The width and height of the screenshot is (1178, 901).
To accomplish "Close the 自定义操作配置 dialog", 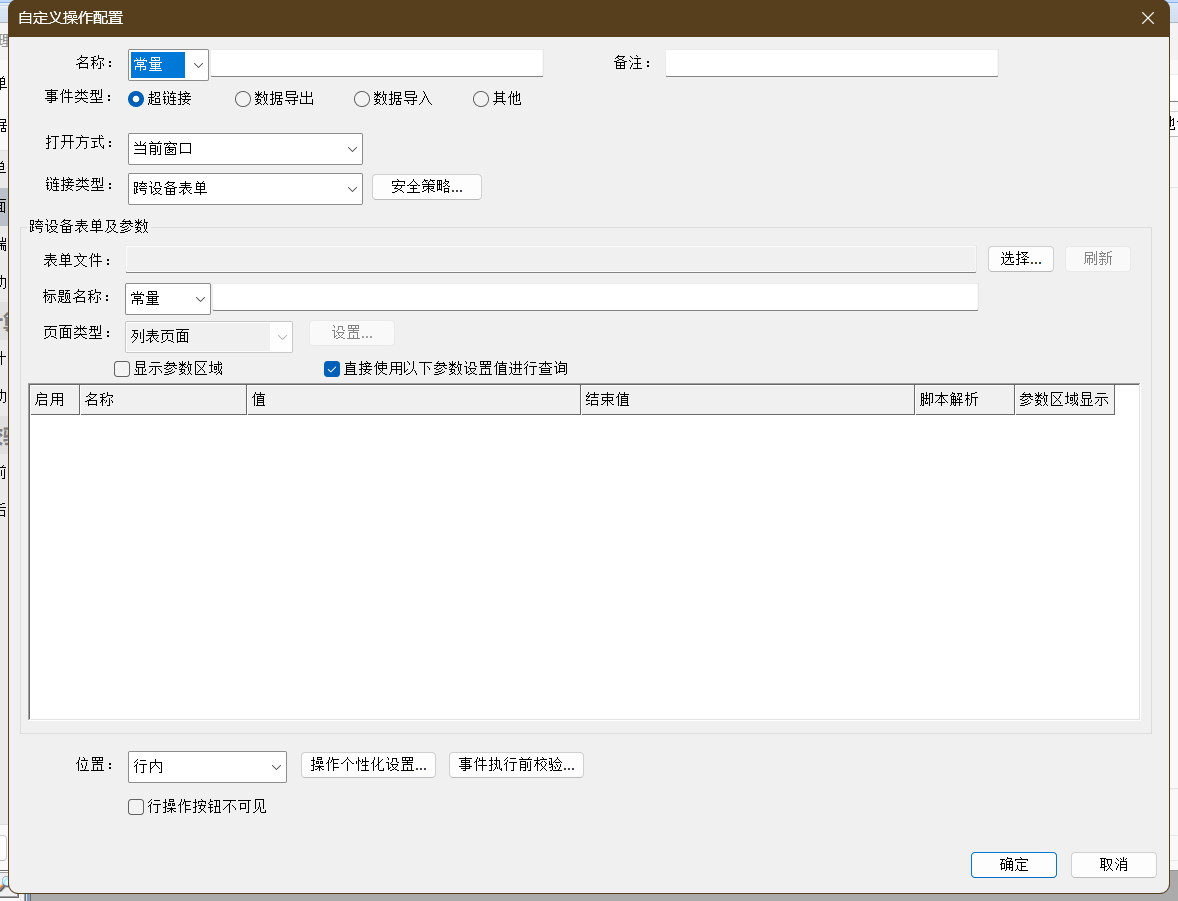I will 1148,18.
